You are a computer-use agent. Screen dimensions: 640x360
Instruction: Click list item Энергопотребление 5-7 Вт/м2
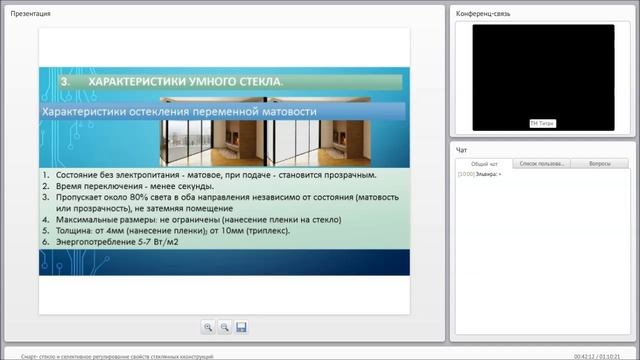[110, 242]
